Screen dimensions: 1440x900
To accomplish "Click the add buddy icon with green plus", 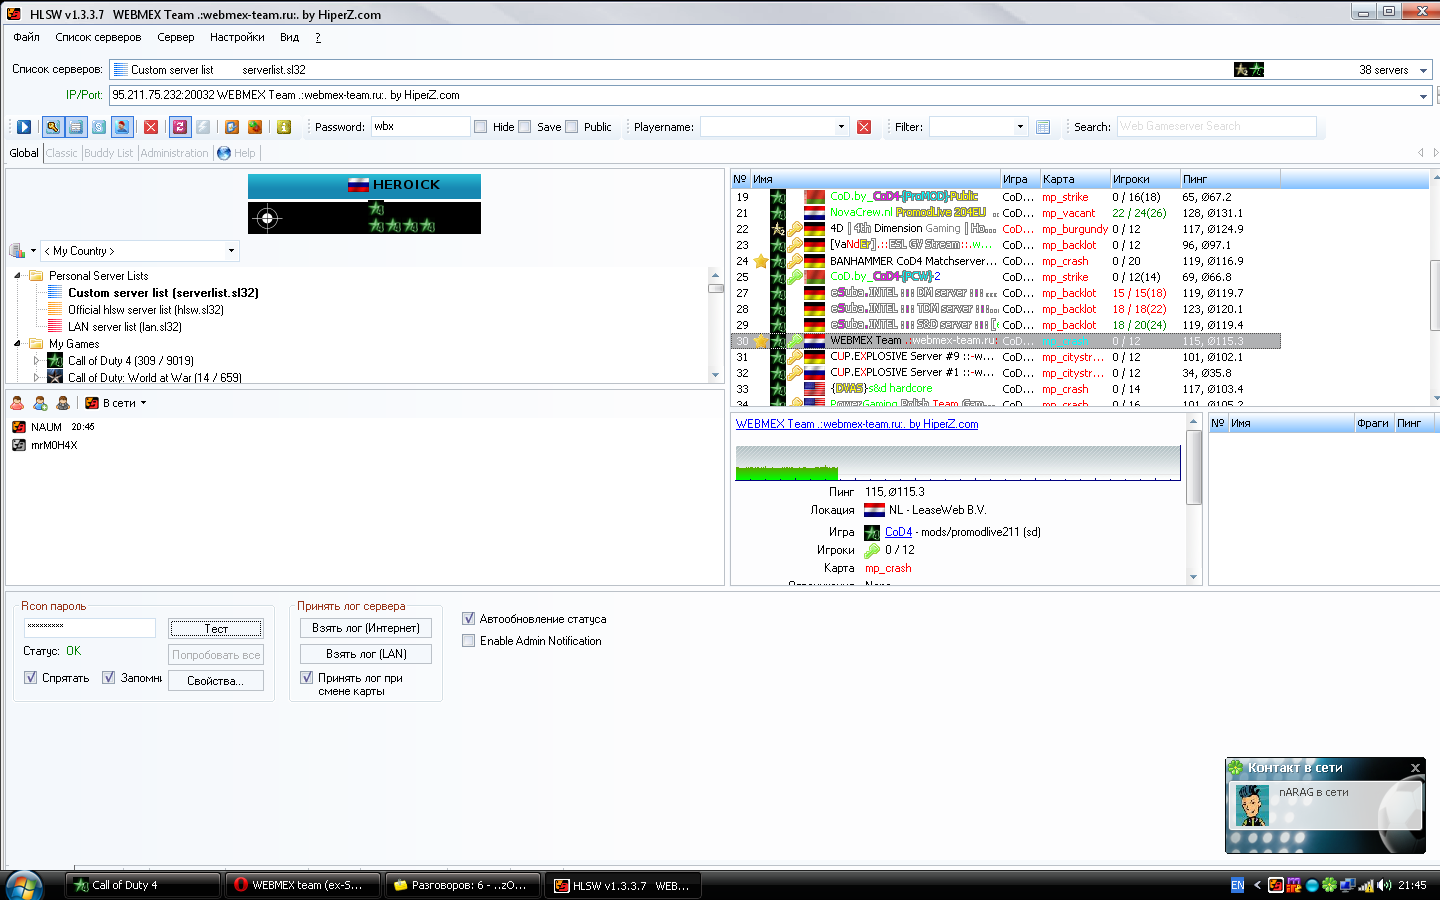I will tap(40, 403).
